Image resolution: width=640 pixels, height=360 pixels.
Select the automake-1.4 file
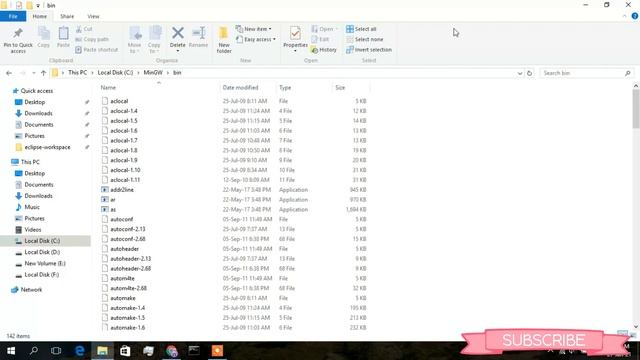coord(127,308)
